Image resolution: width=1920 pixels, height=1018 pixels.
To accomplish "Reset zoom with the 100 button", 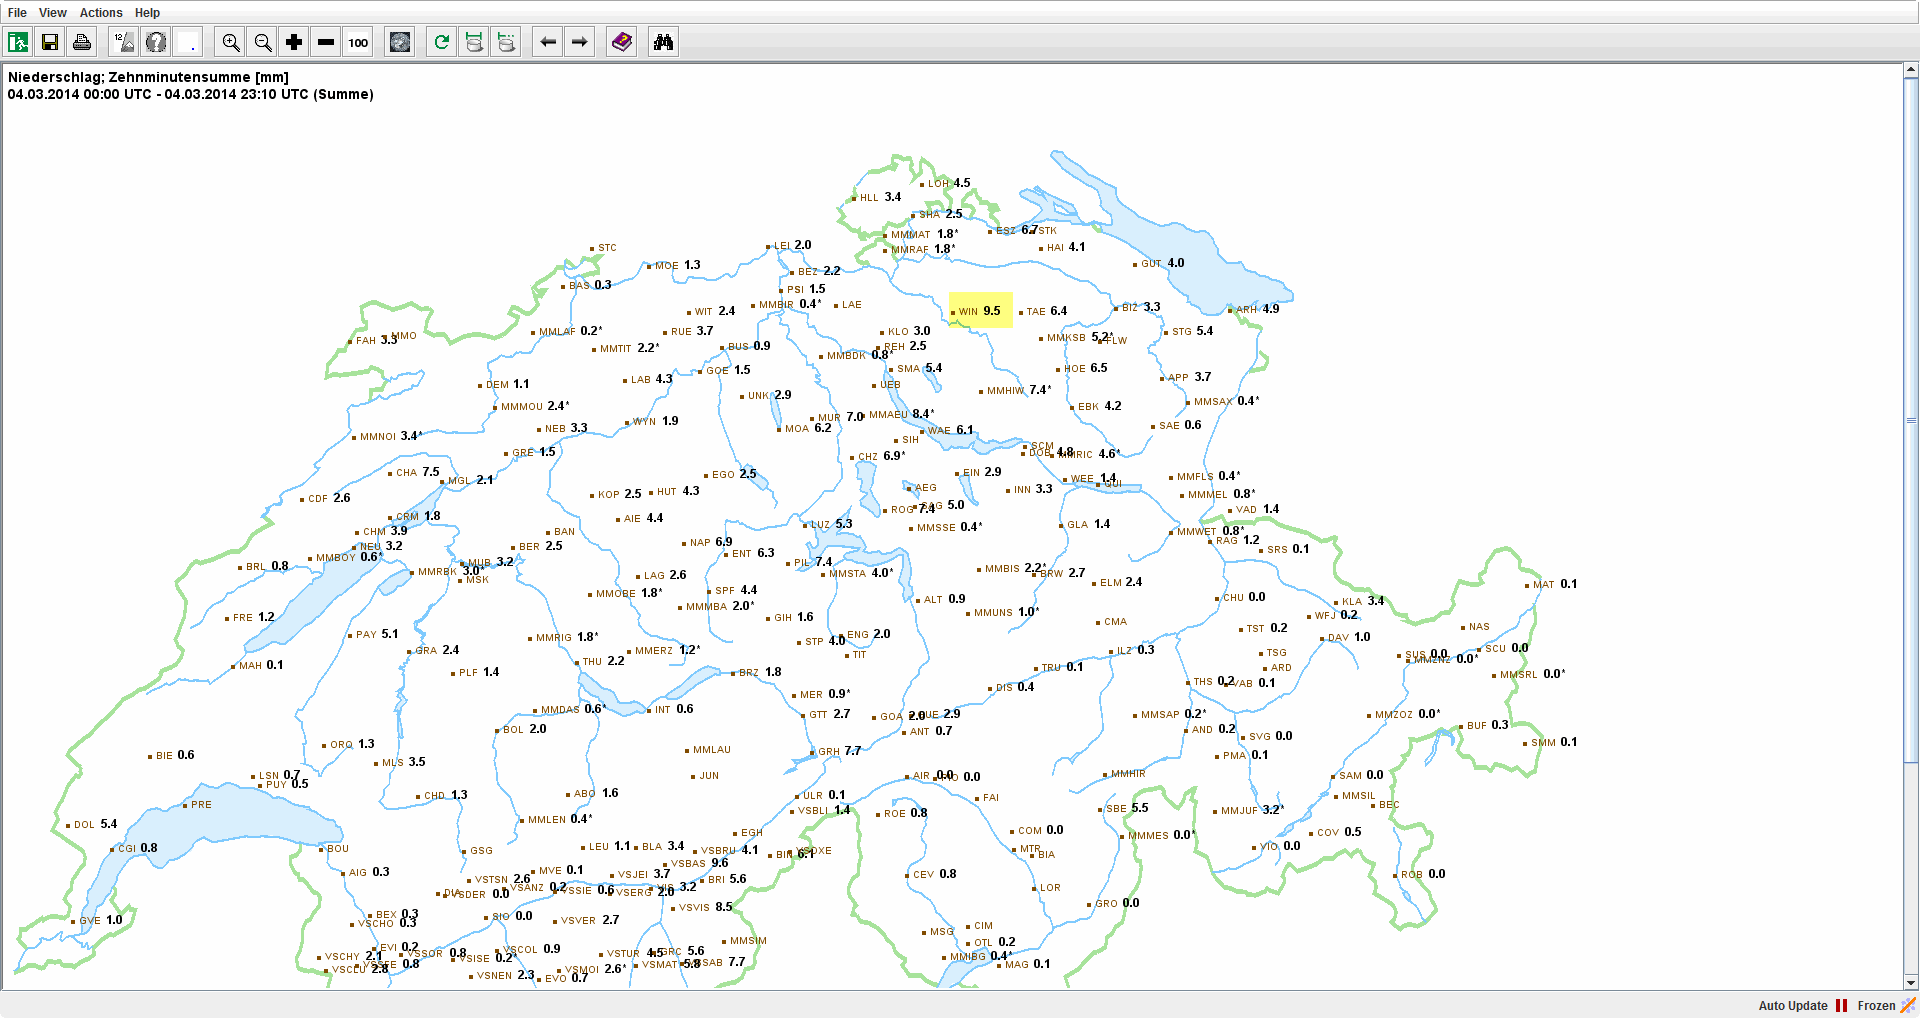I will (x=358, y=42).
